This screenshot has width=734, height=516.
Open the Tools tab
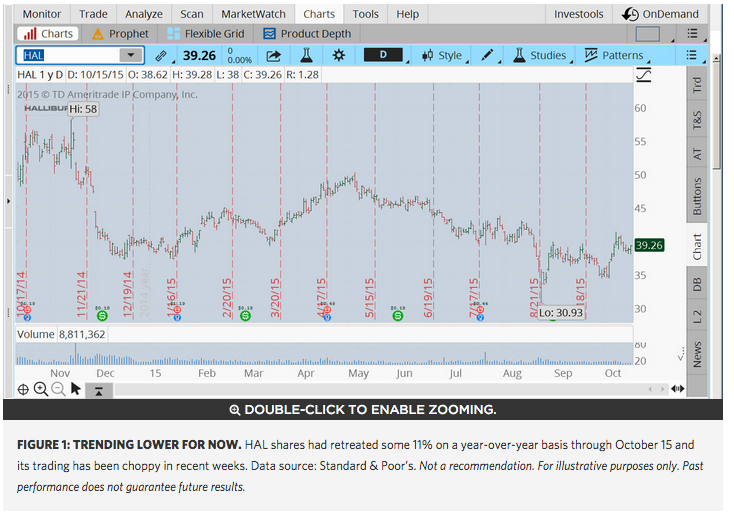pyautogui.click(x=366, y=14)
